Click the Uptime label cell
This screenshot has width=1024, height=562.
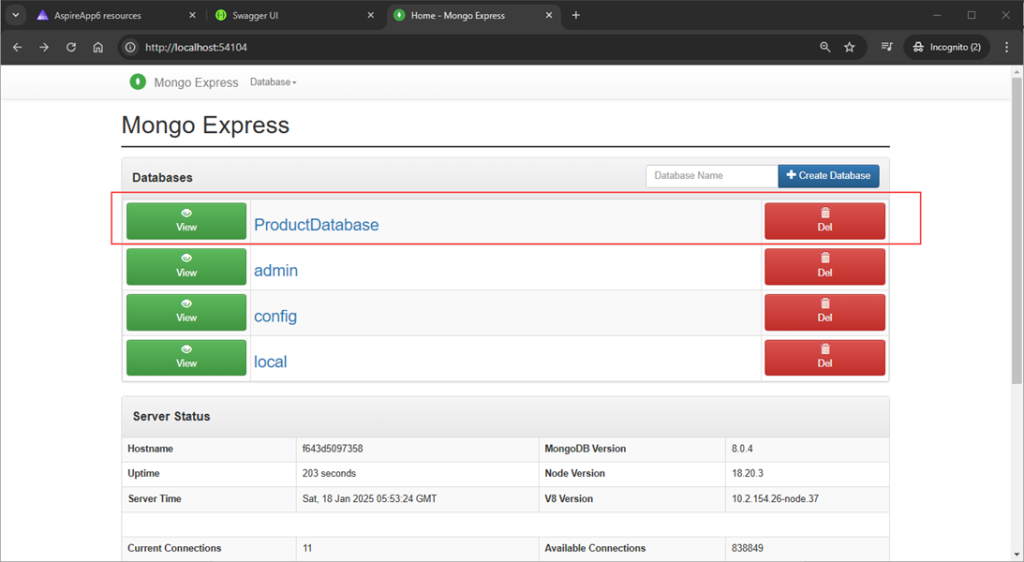209,473
